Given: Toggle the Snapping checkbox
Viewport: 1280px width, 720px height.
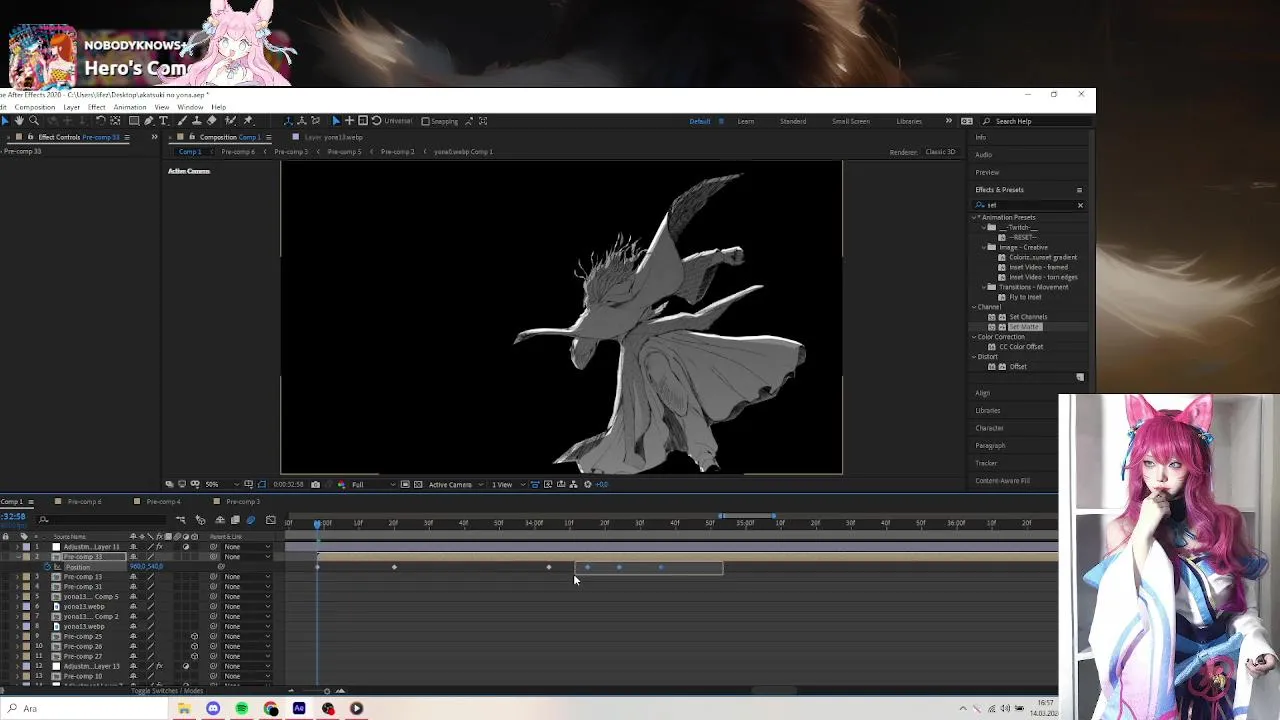Looking at the screenshot, I should click(426, 121).
